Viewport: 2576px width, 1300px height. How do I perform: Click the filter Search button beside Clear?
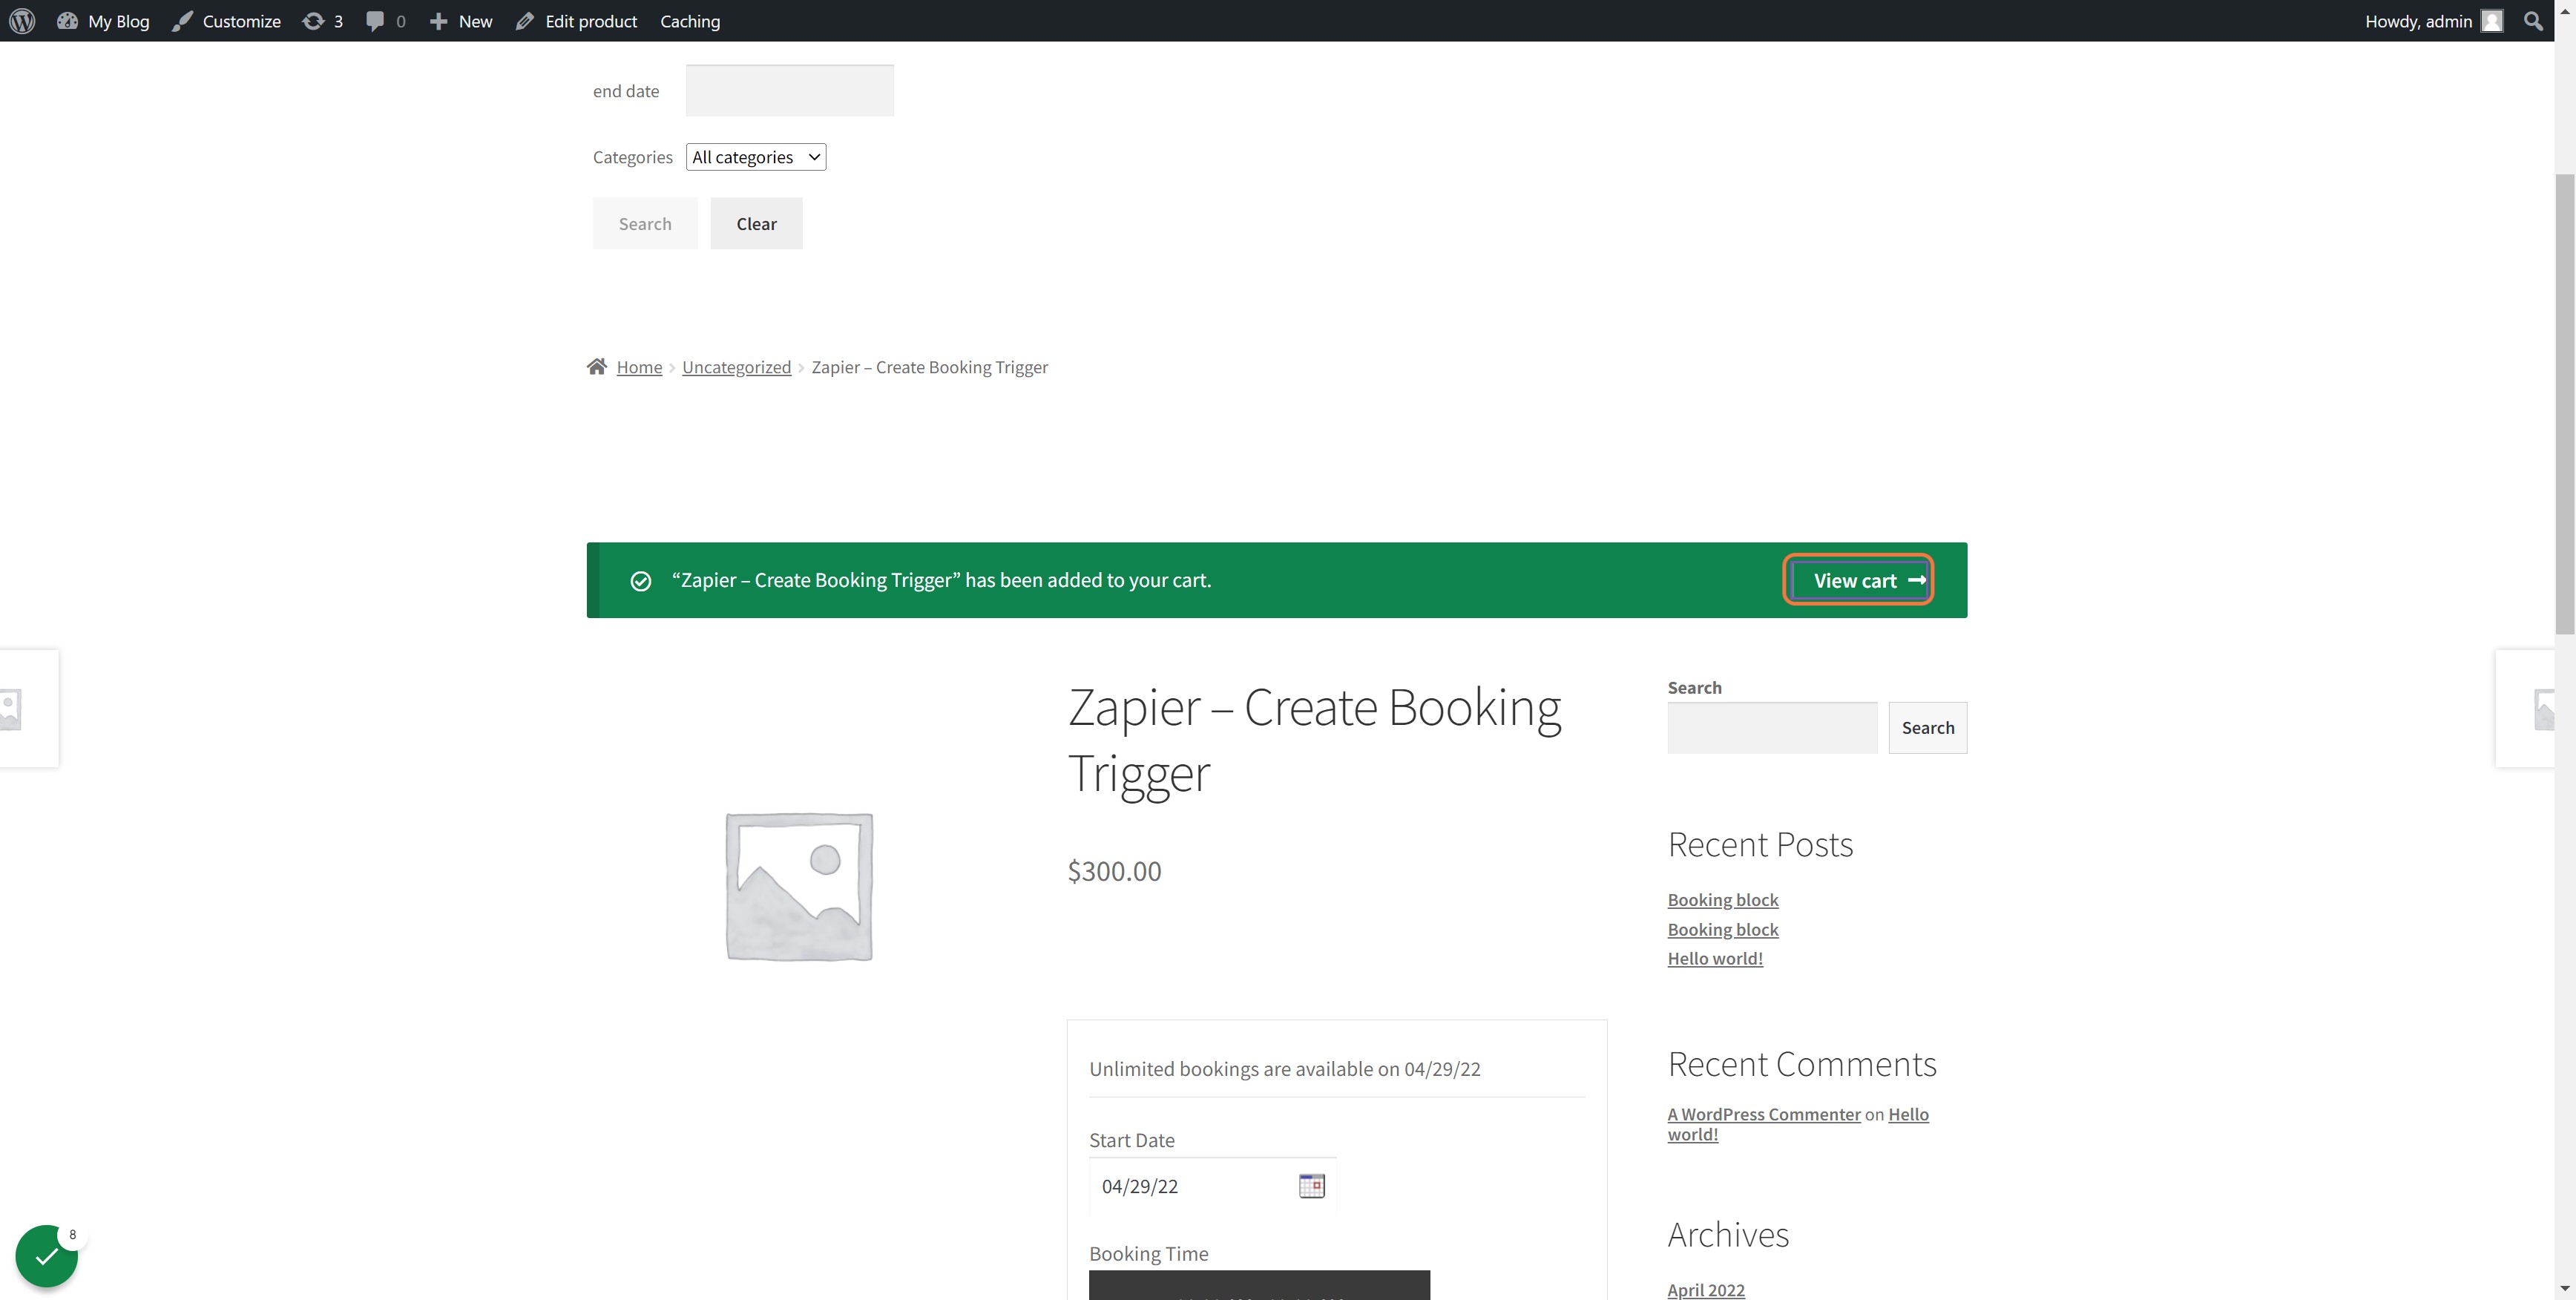pyautogui.click(x=645, y=224)
